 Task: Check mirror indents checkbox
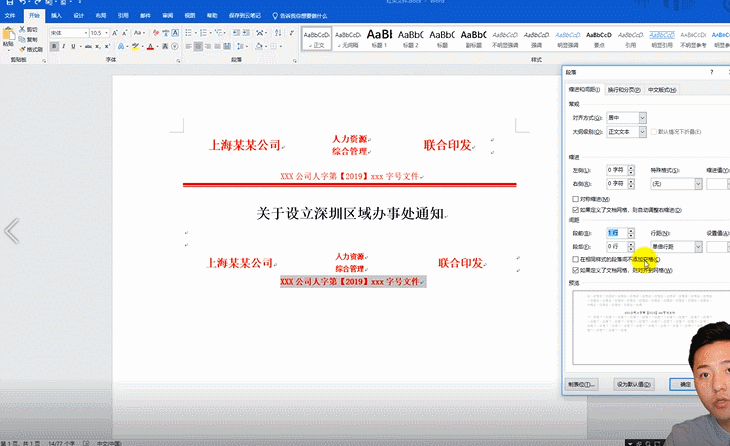click(x=575, y=199)
